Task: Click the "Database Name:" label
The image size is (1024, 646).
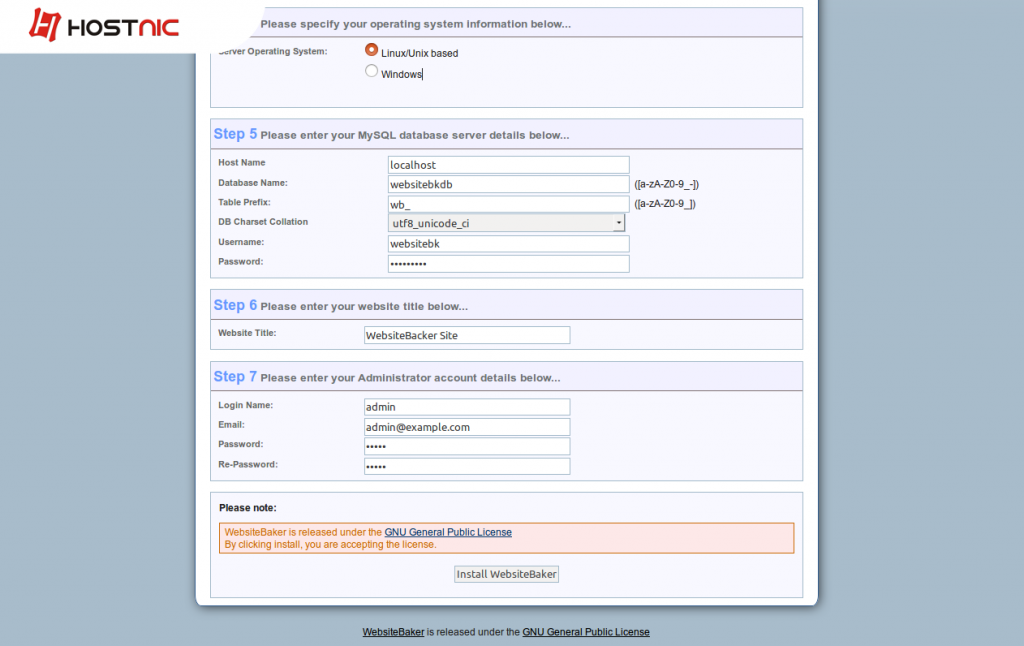Action: tap(253, 183)
